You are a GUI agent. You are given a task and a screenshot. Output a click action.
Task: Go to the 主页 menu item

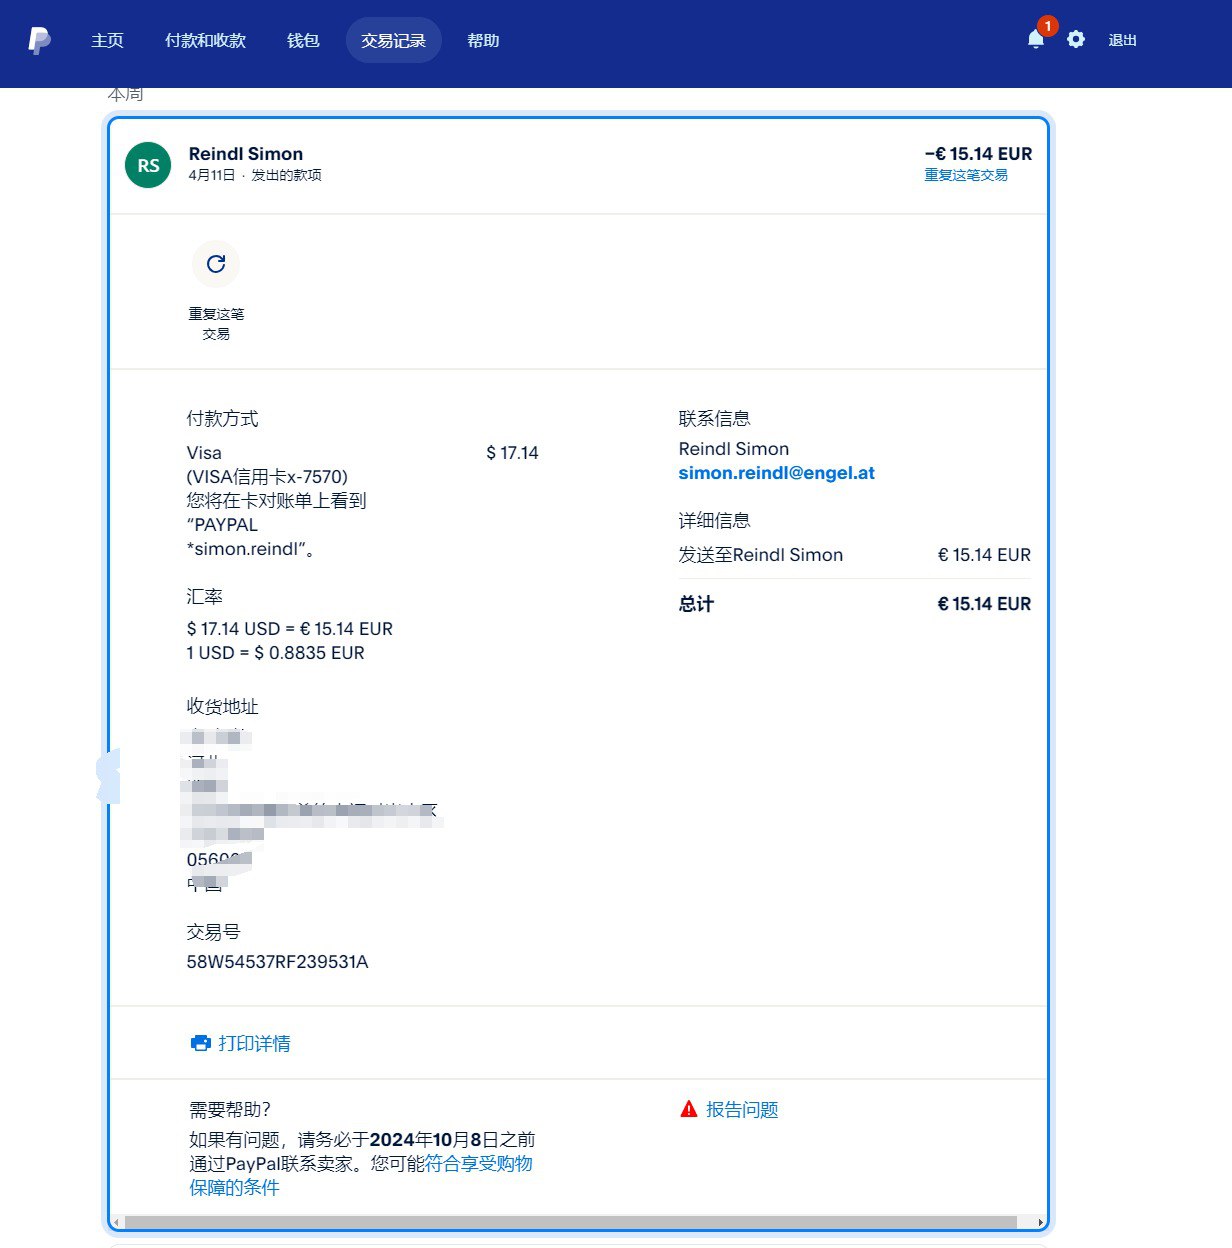107,41
